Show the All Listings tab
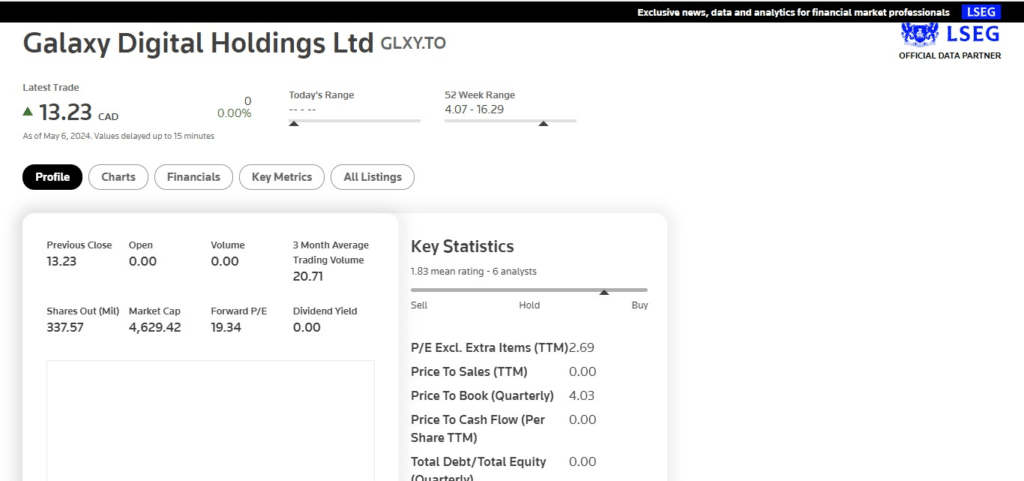1024x481 pixels. coord(372,177)
